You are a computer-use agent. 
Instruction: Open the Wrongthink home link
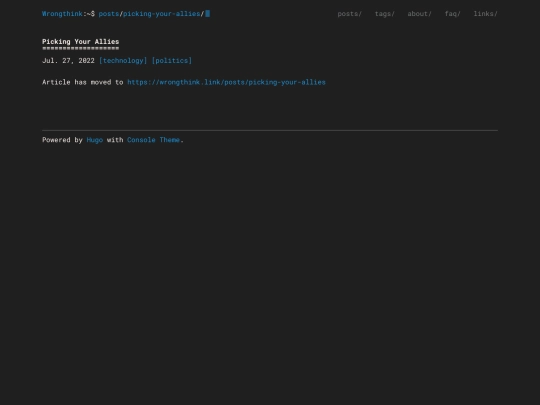(x=62, y=14)
